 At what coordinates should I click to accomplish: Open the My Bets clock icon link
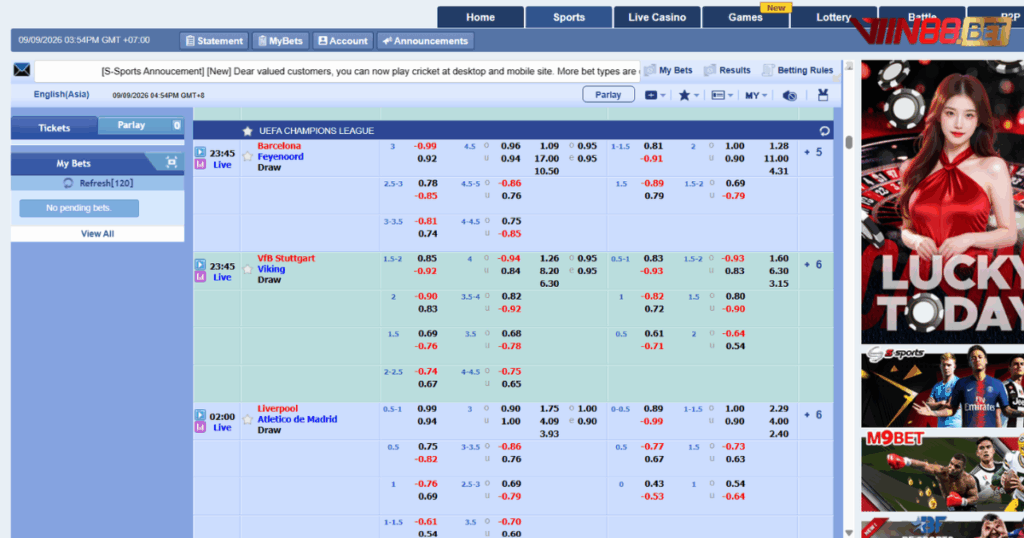650,70
